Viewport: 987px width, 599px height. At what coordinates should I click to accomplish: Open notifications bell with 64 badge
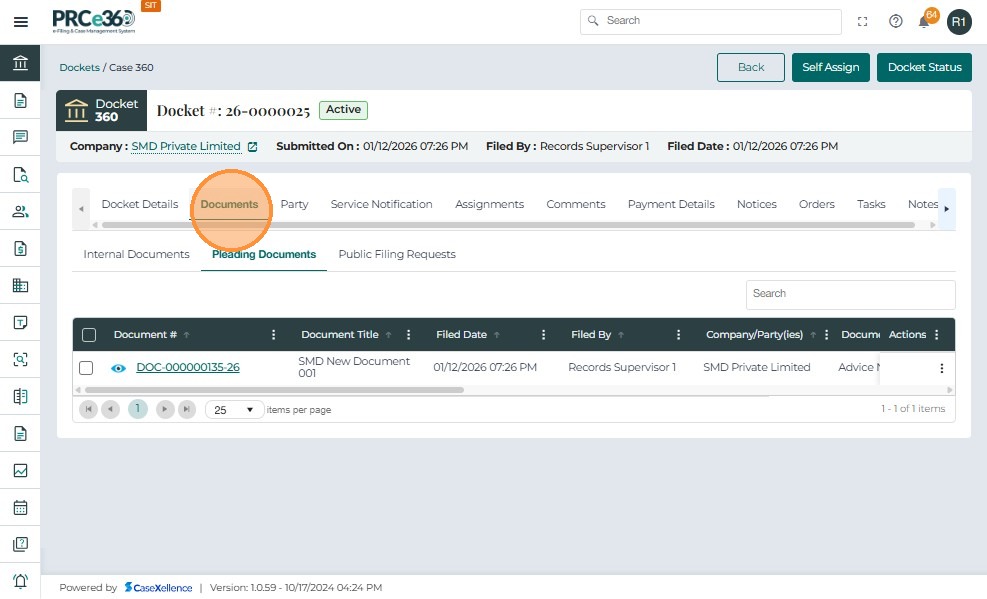[x=925, y=20]
